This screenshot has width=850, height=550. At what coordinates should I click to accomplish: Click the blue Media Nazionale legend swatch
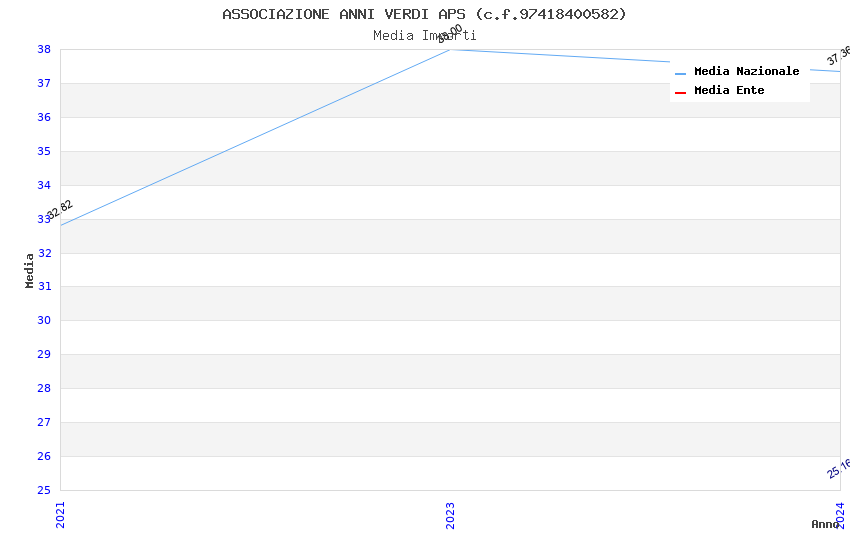point(680,73)
